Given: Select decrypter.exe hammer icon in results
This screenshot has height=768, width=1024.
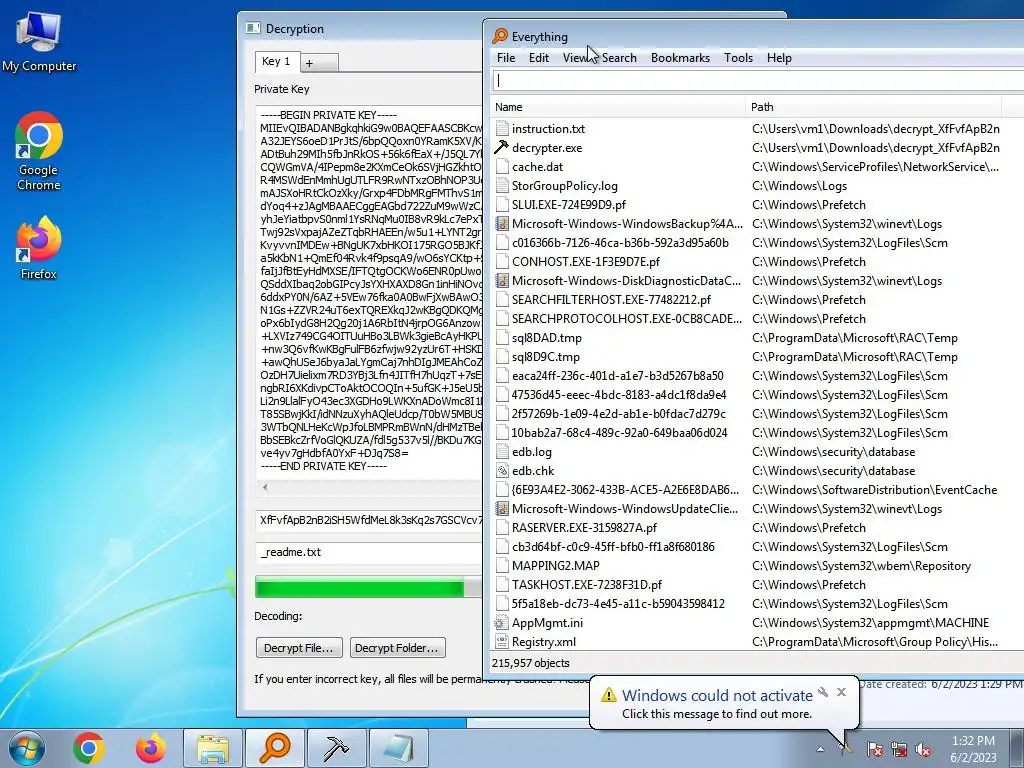Looking at the screenshot, I should click(502, 148).
